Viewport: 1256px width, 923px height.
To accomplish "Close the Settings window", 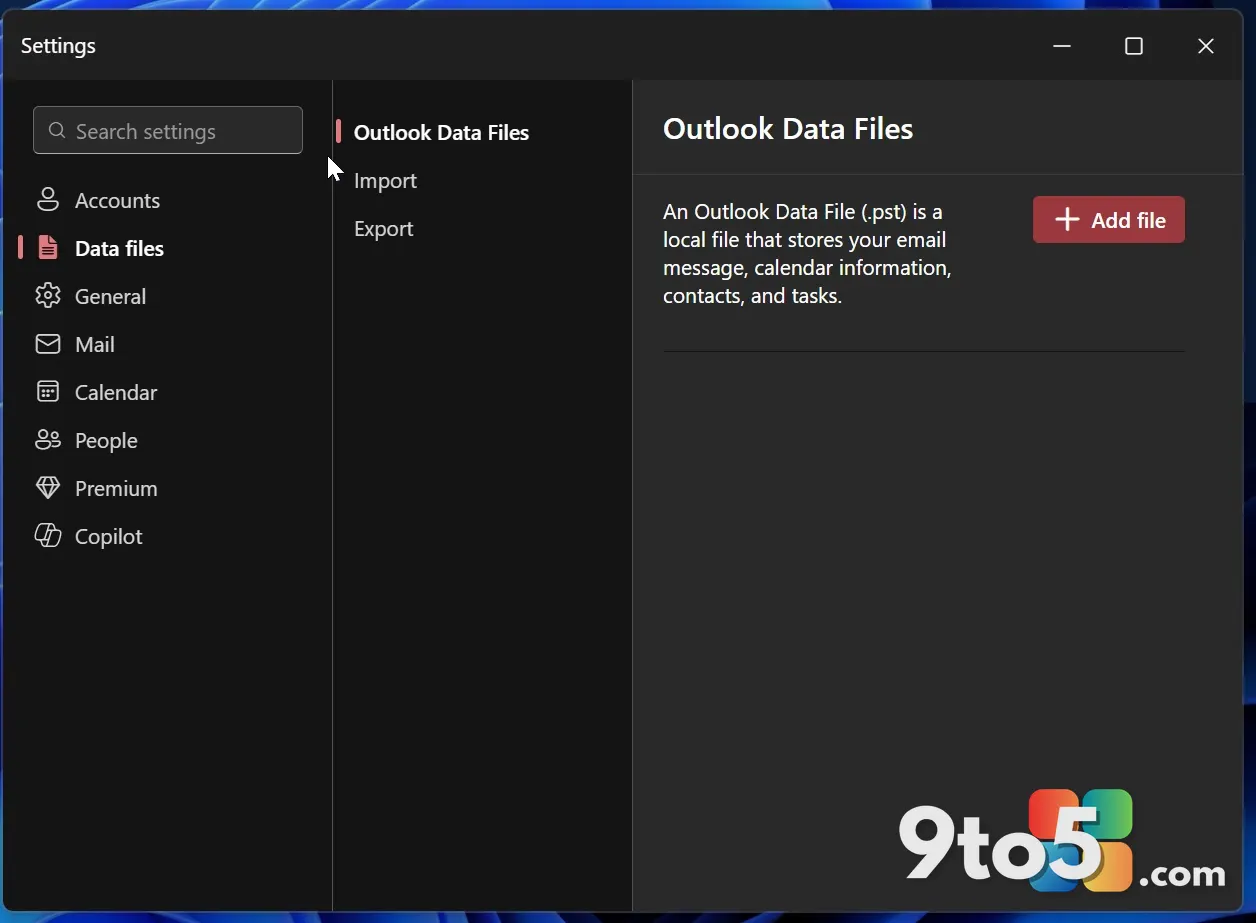I will point(1206,46).
